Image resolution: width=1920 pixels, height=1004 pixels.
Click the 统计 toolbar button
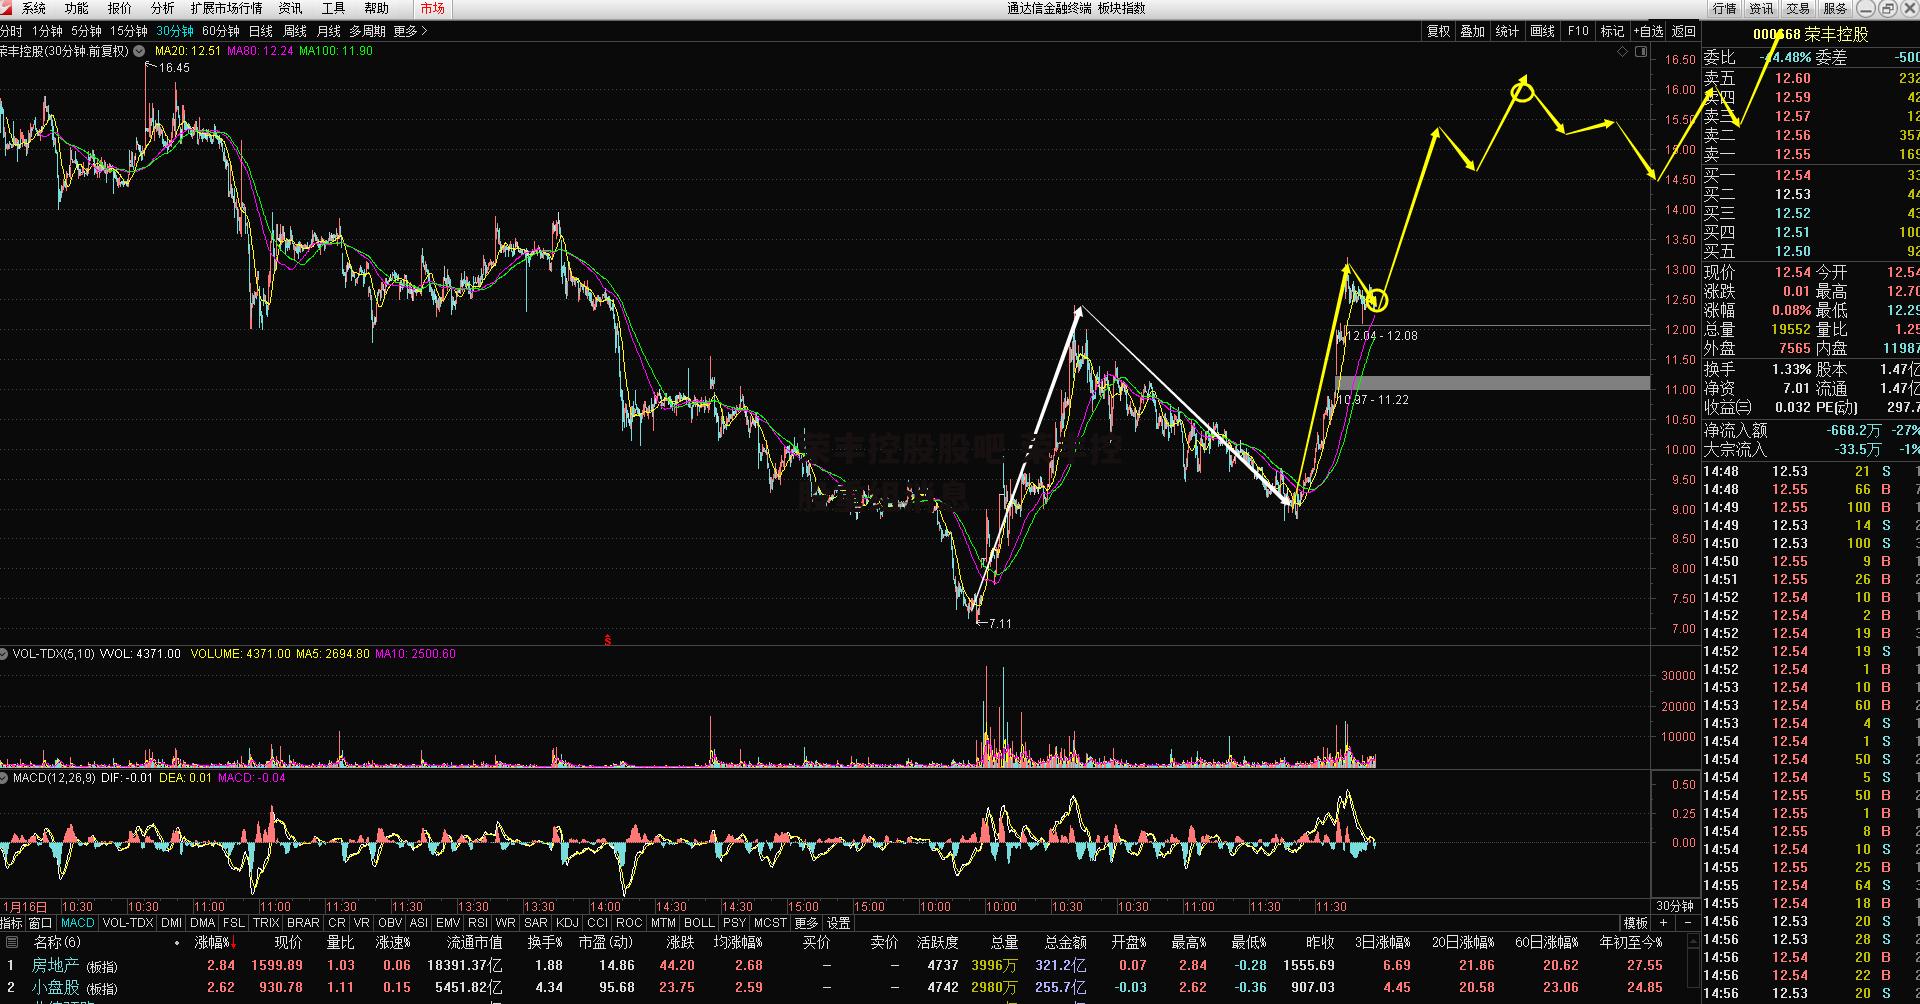[1507, 31]
